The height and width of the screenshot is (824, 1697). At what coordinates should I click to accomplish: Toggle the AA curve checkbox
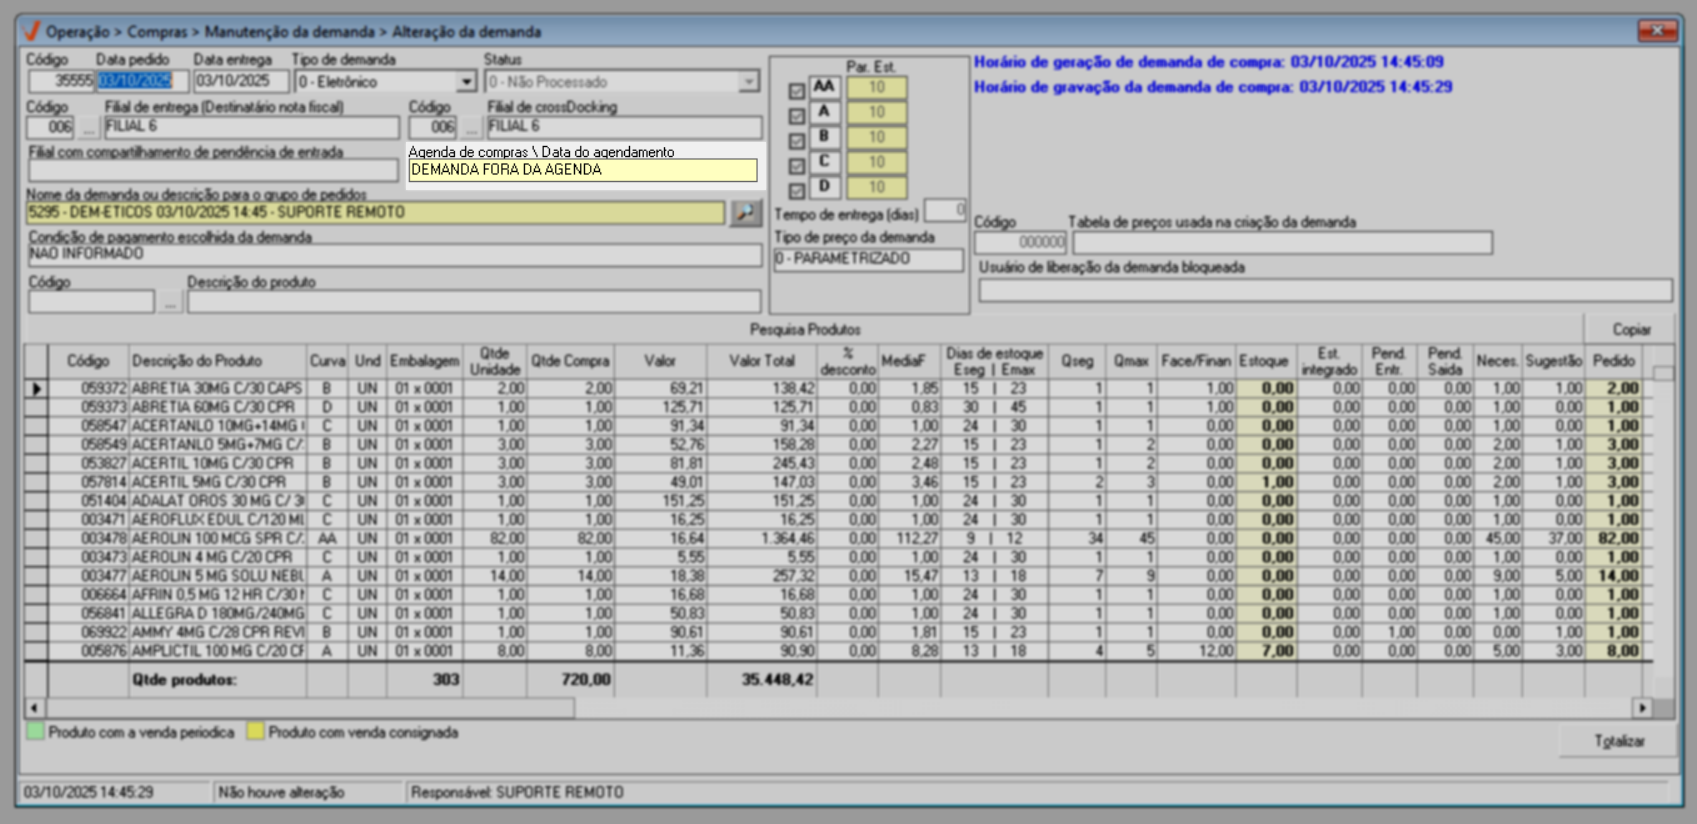pyautogui.click(x=796, y=91)
